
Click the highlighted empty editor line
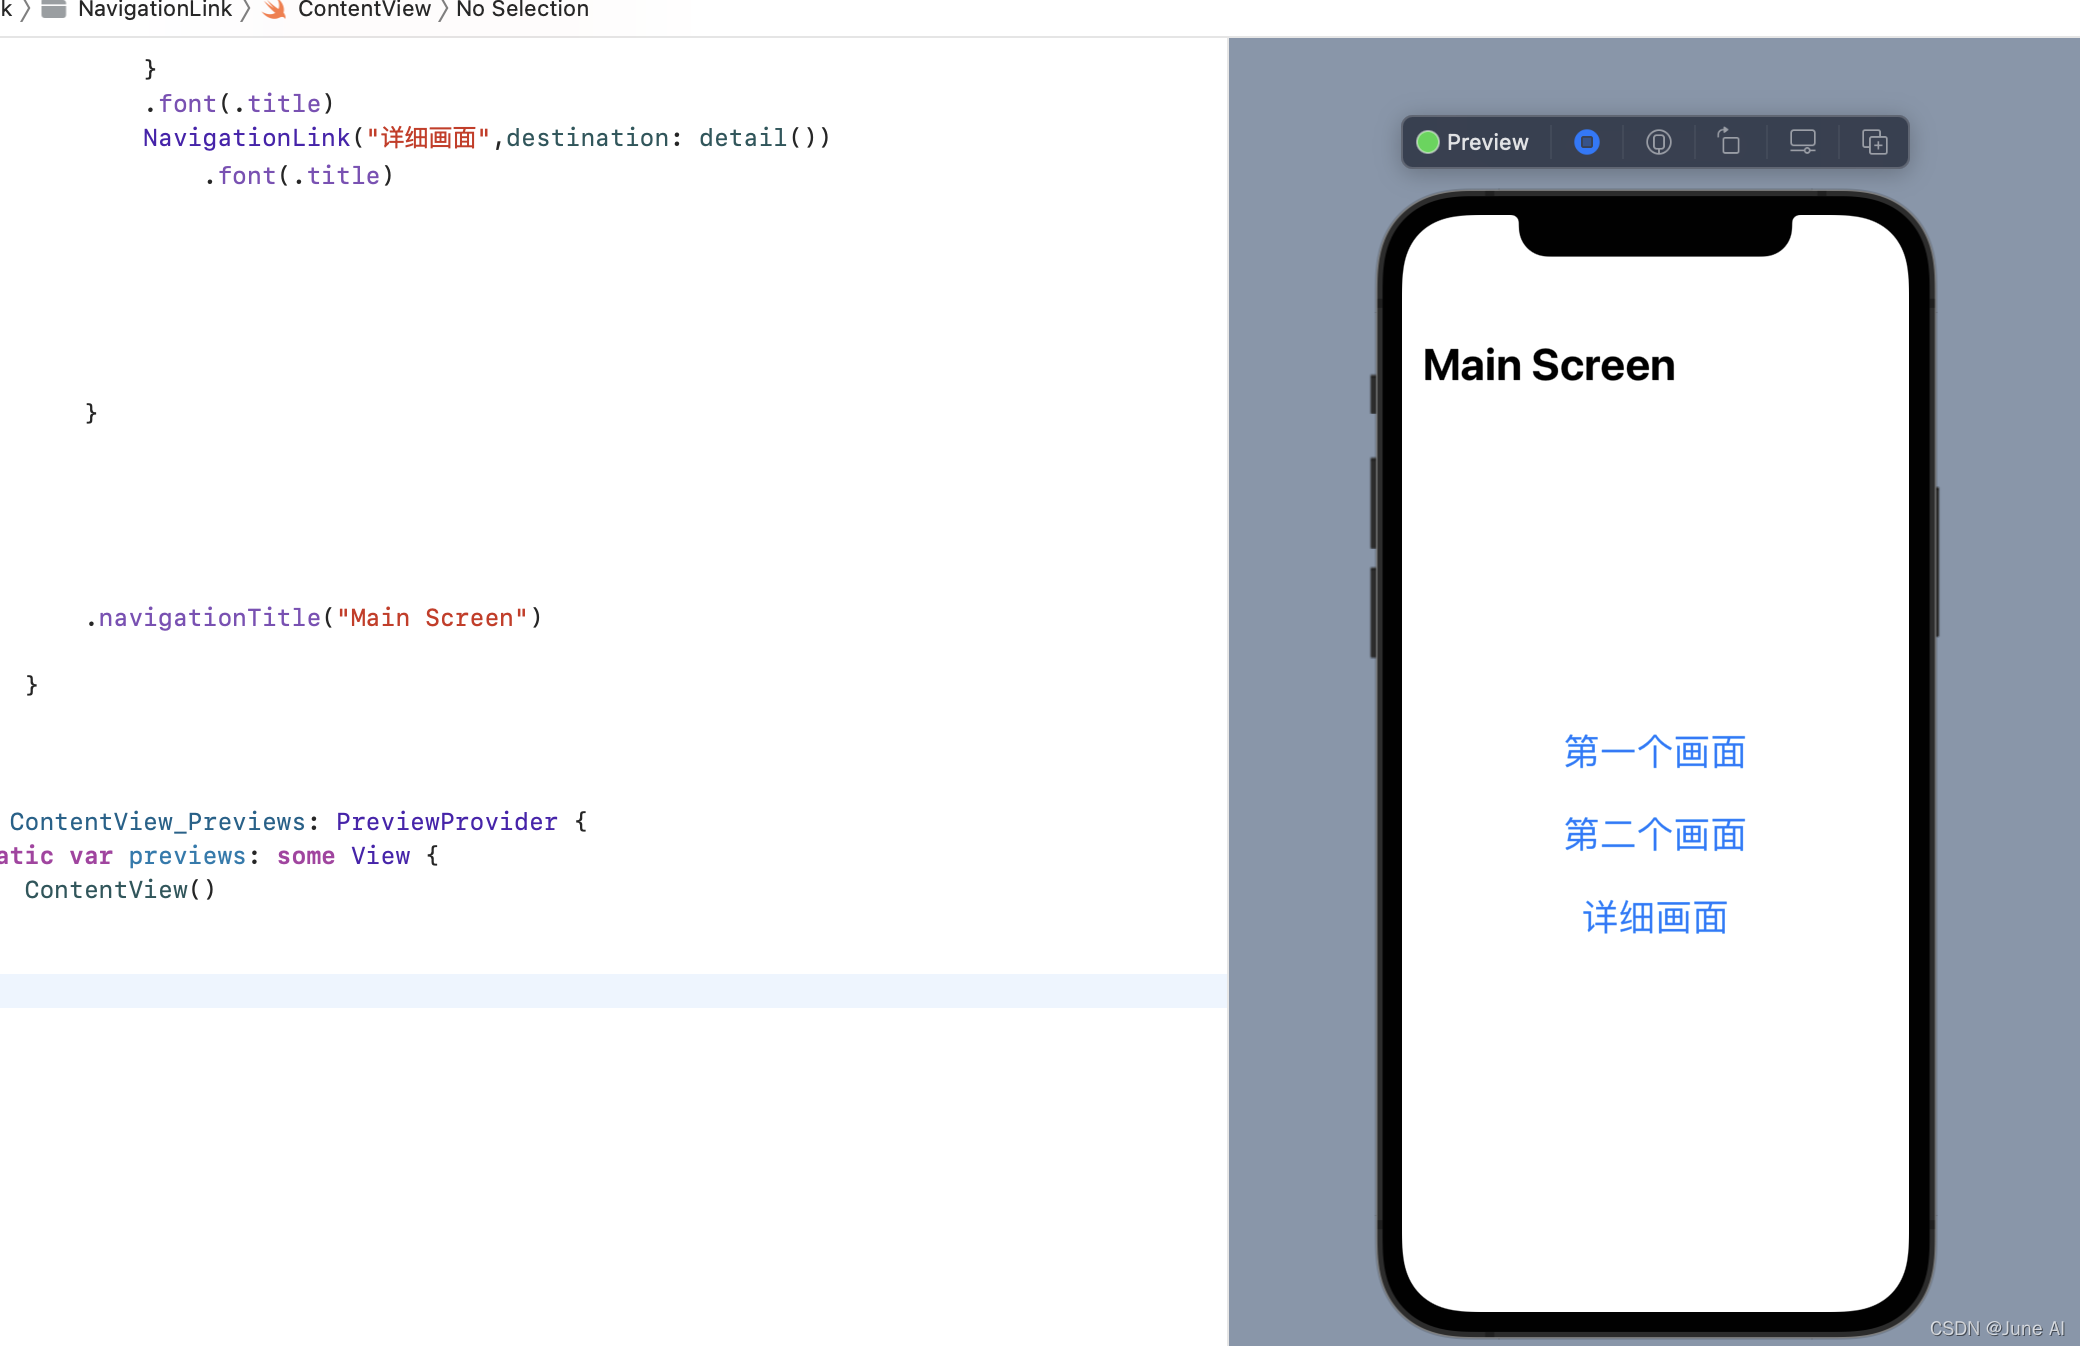614,990
